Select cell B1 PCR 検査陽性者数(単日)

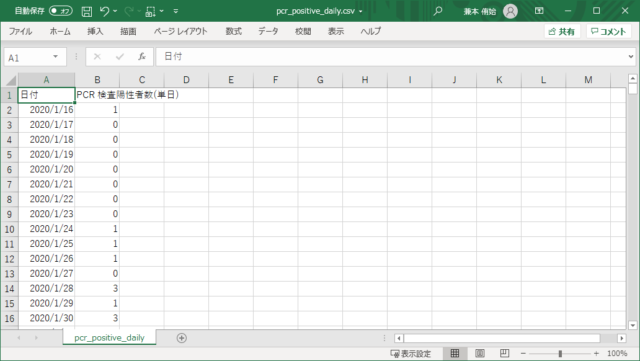pos(97,95)
